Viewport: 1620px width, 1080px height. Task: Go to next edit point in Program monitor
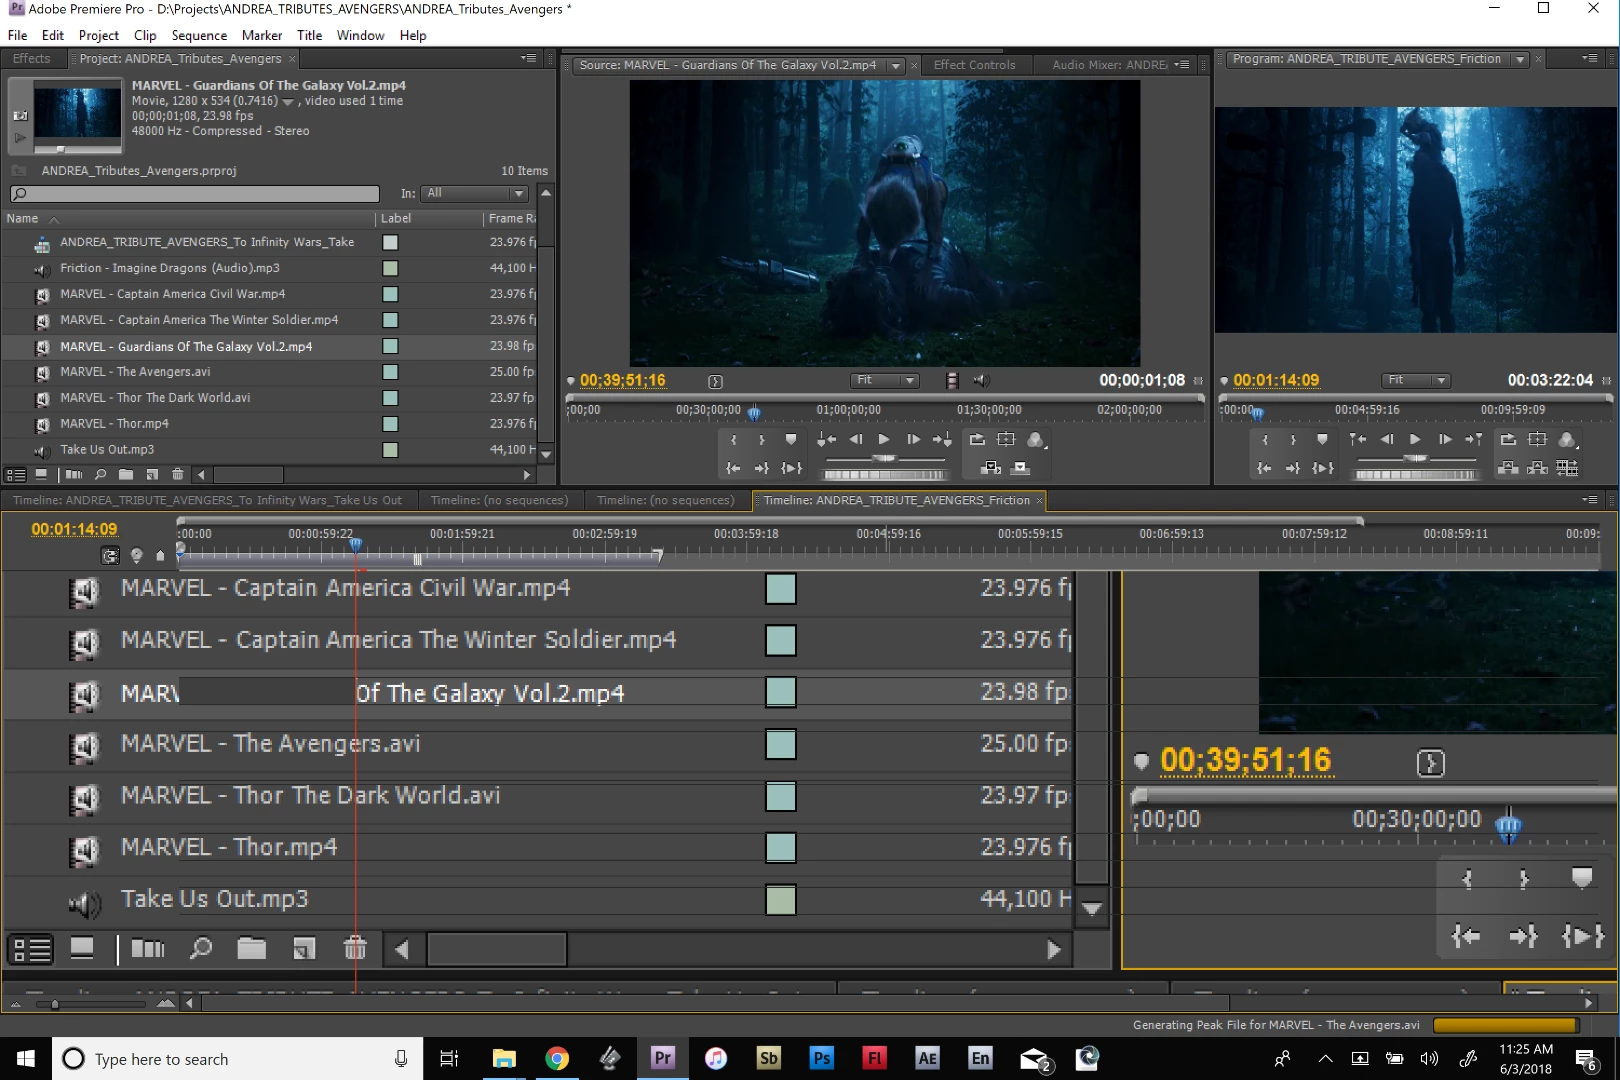tap(1473, 439)
